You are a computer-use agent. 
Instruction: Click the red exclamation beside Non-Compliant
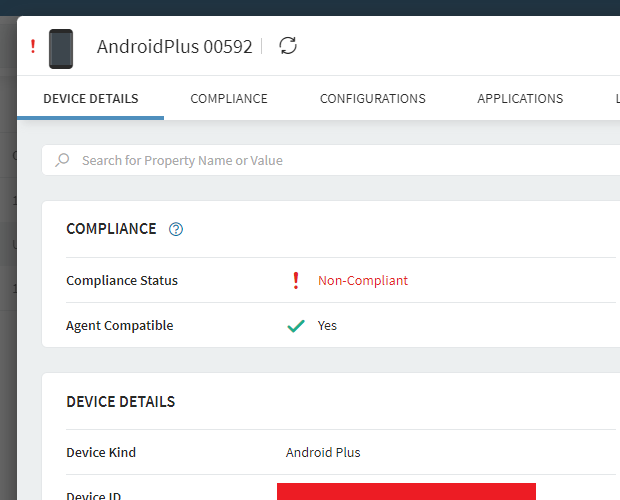point(295,280)
